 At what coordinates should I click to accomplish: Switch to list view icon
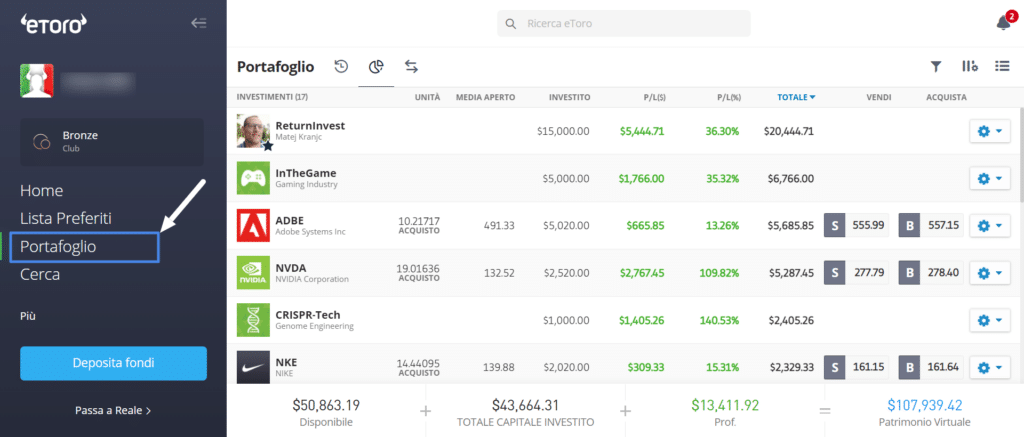pyautogui.click(x=1002, y=66)
